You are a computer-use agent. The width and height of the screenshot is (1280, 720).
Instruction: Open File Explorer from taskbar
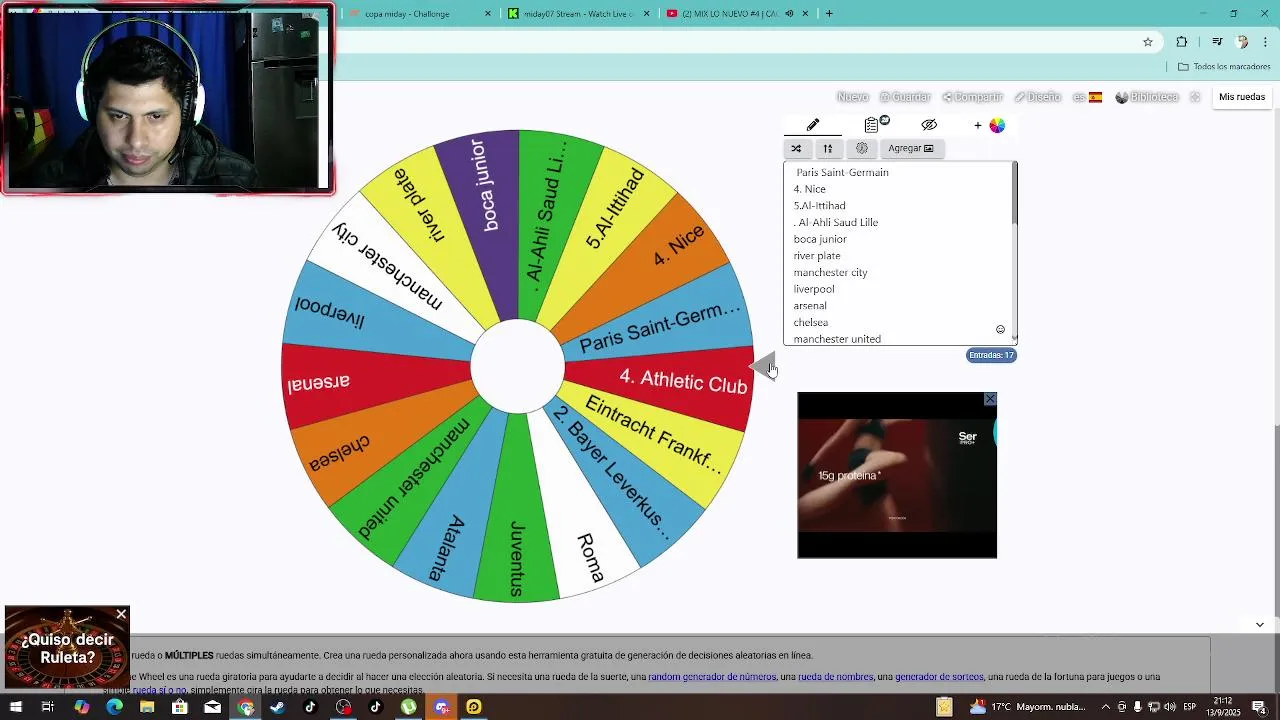point(147,707)
